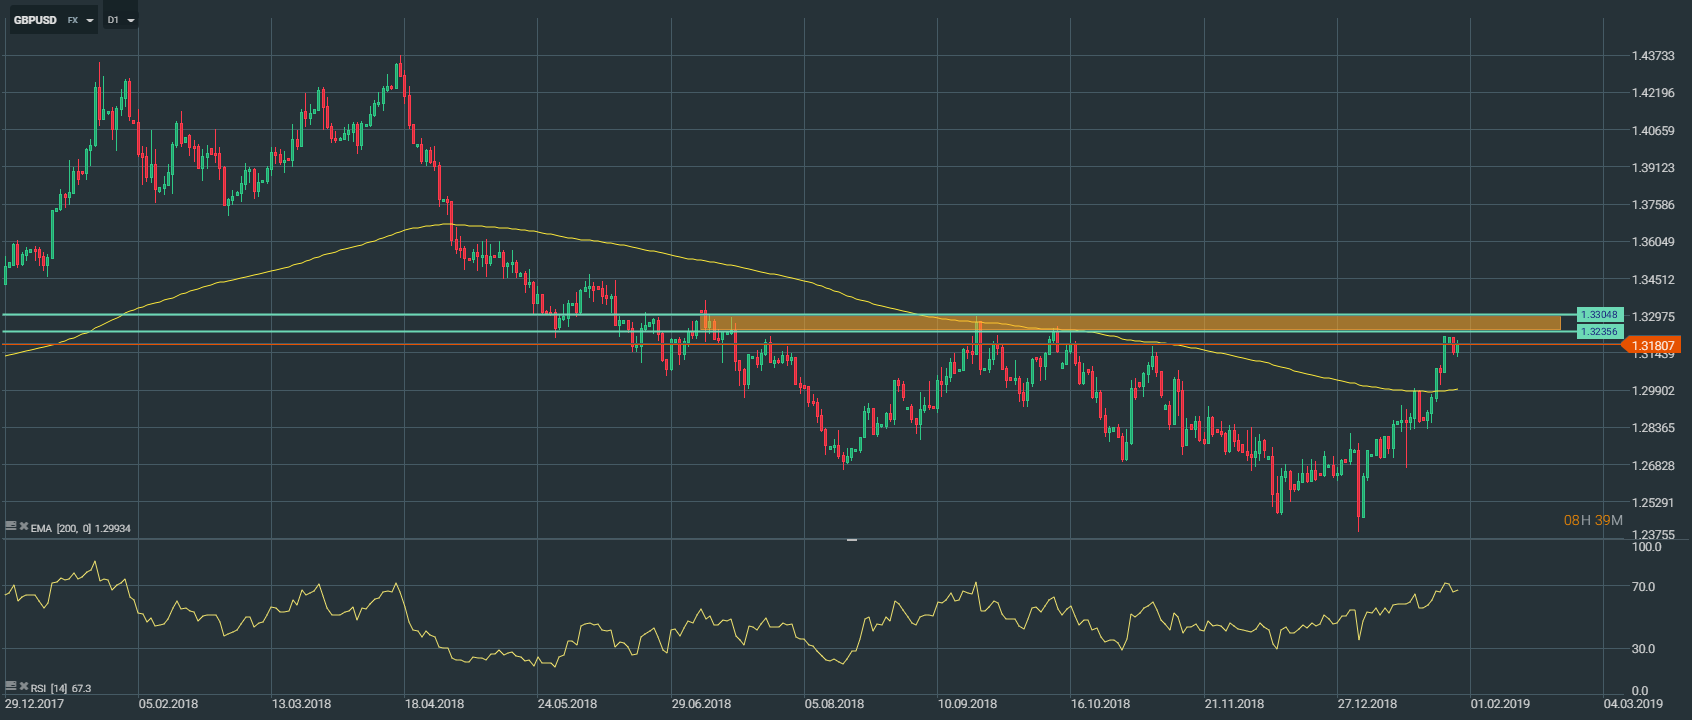Click the RSI 70.0 level on scale
1692x720 pixels.
pyautogui.click(x=1643, y=587)
